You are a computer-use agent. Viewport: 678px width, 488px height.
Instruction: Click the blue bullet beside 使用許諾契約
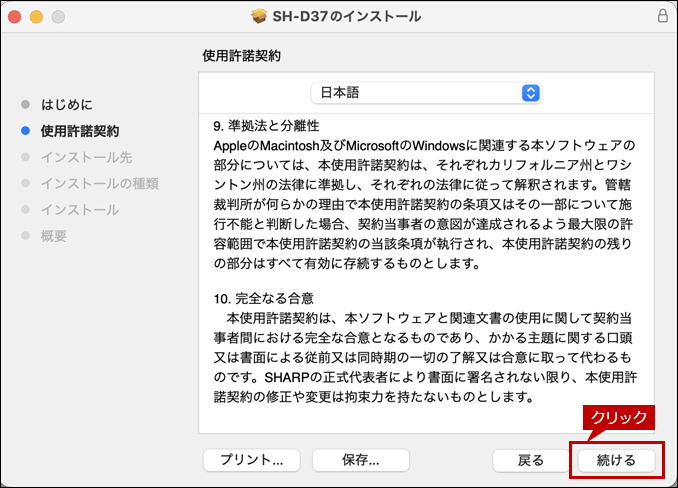26,131
